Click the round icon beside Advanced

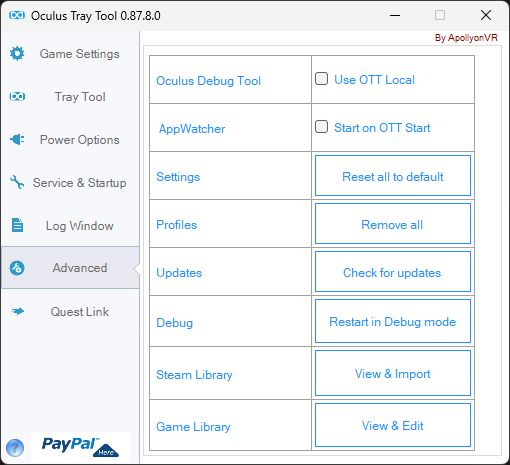tap(17, 268)
